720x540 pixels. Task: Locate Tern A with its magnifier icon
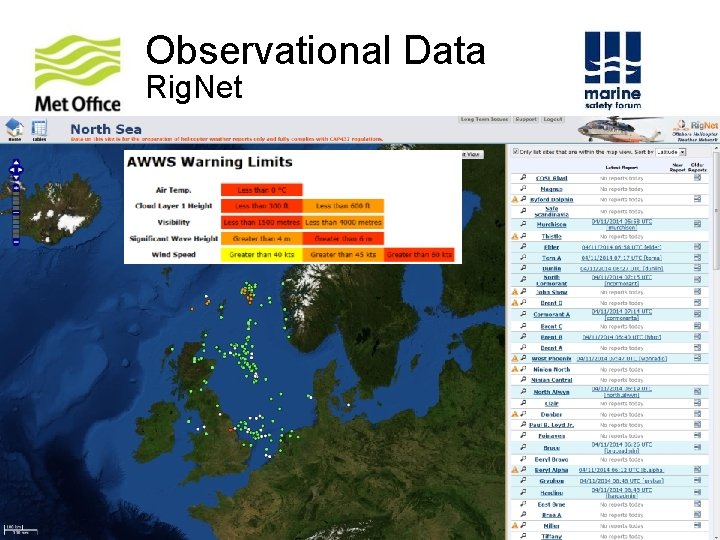(523, 258)
